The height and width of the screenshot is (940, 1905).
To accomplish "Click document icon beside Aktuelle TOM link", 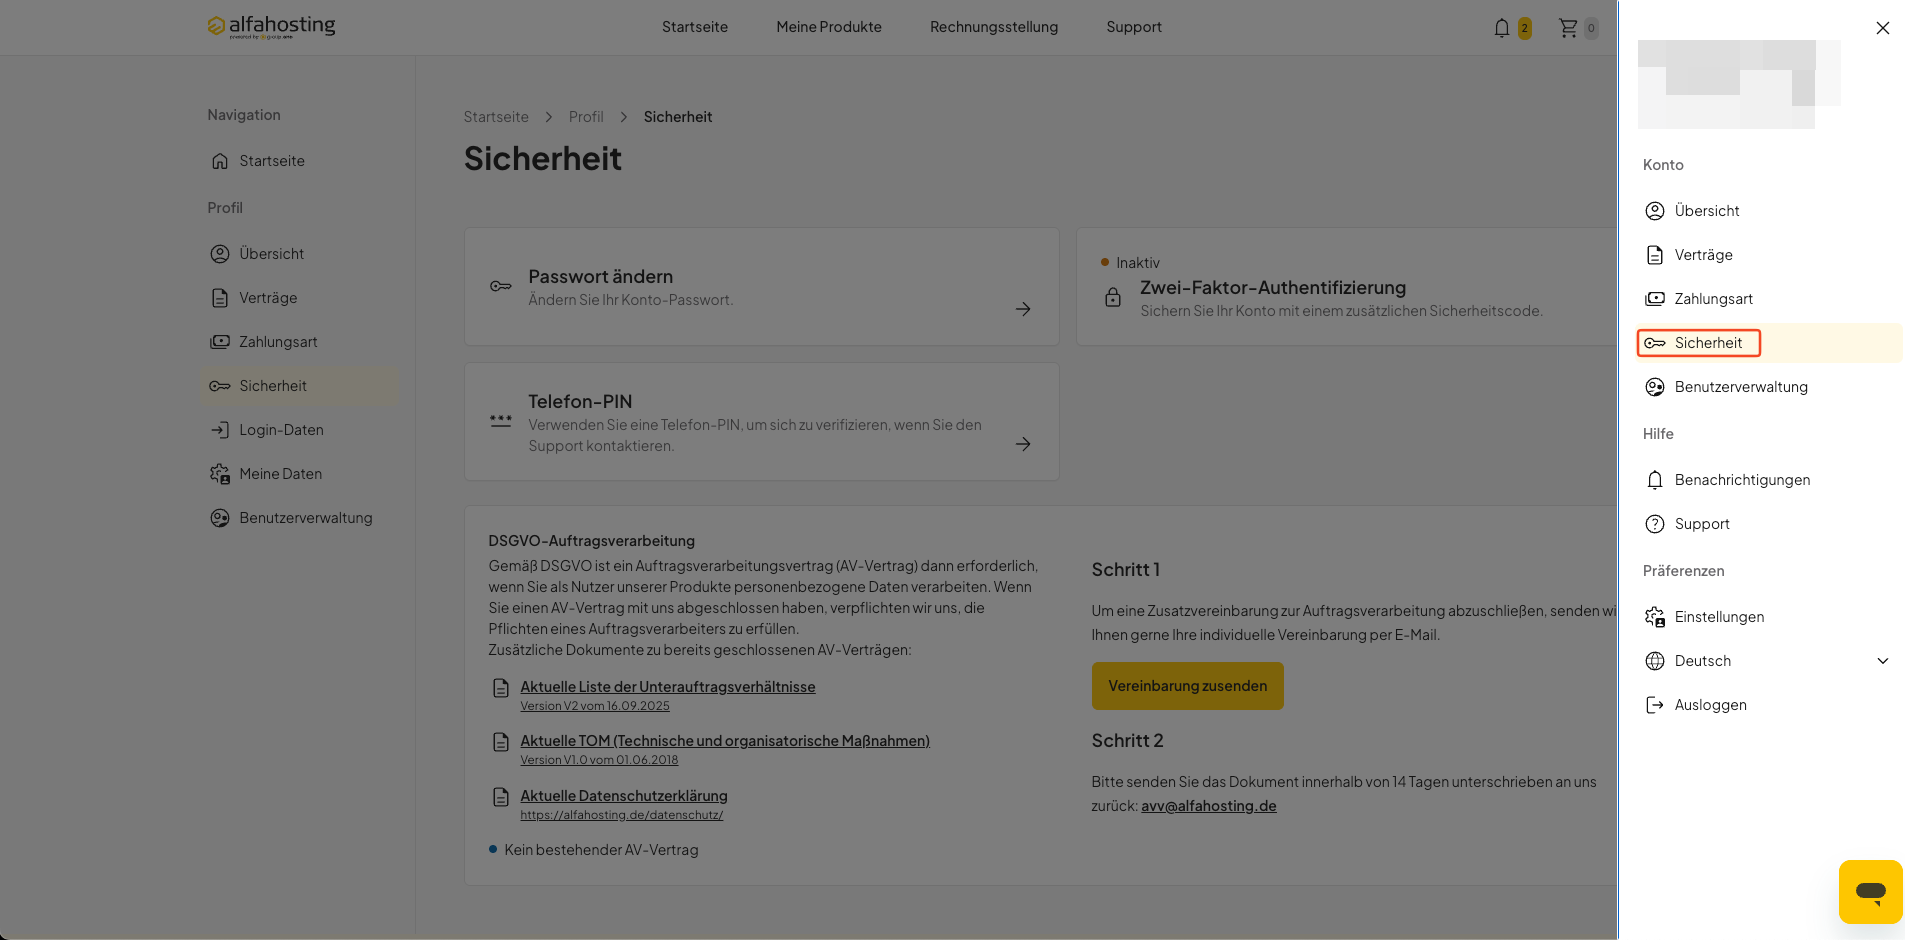I will 501,742.
